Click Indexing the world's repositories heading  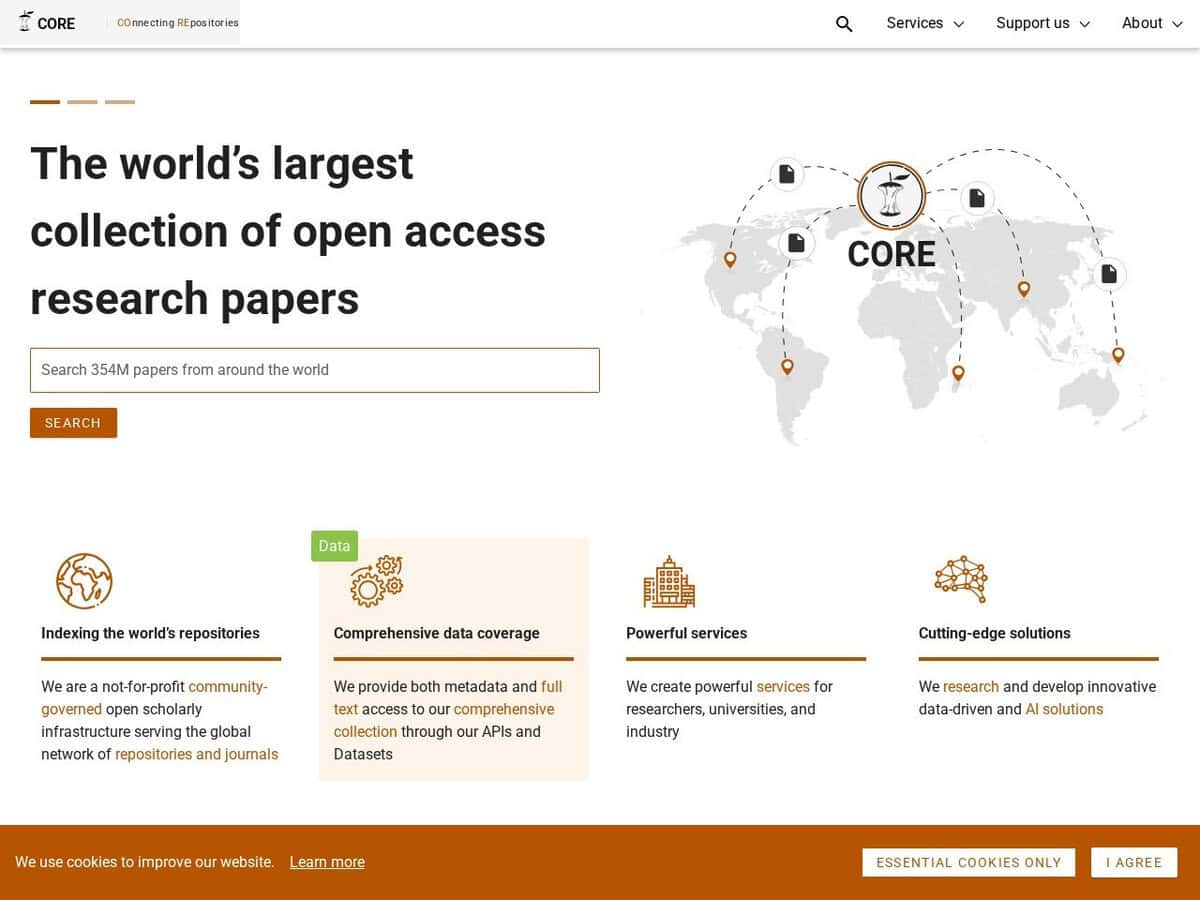point(150,633)
